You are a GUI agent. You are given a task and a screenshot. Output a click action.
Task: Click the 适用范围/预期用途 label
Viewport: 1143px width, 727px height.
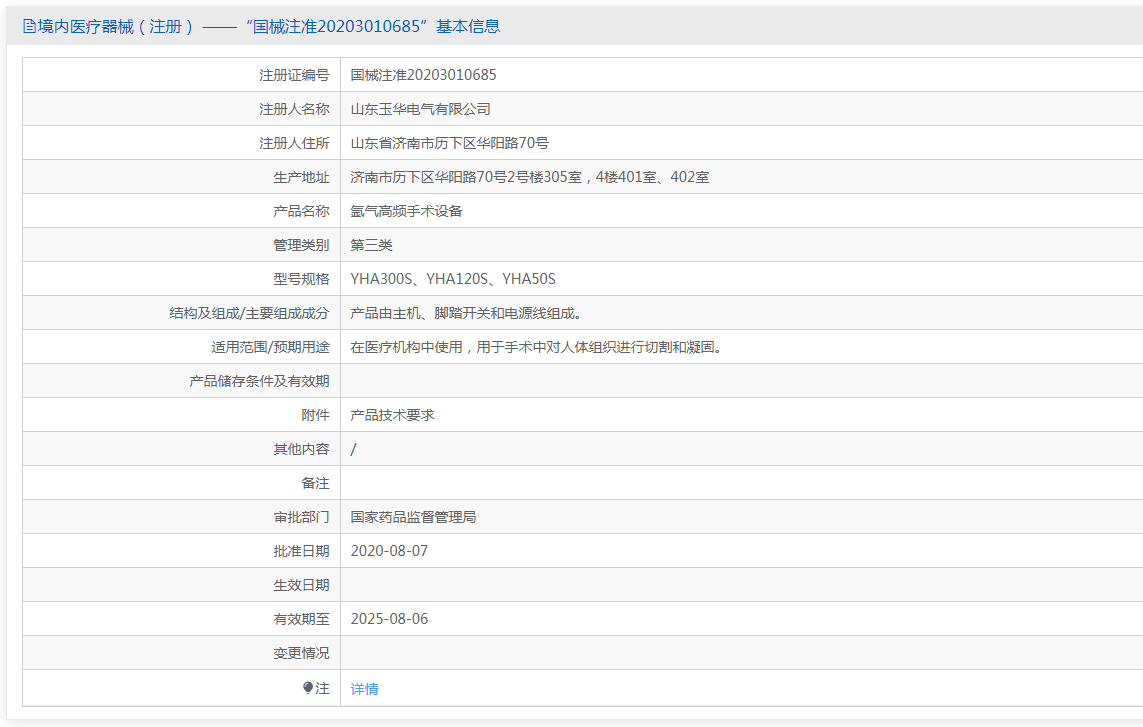(x=270, y=347)
